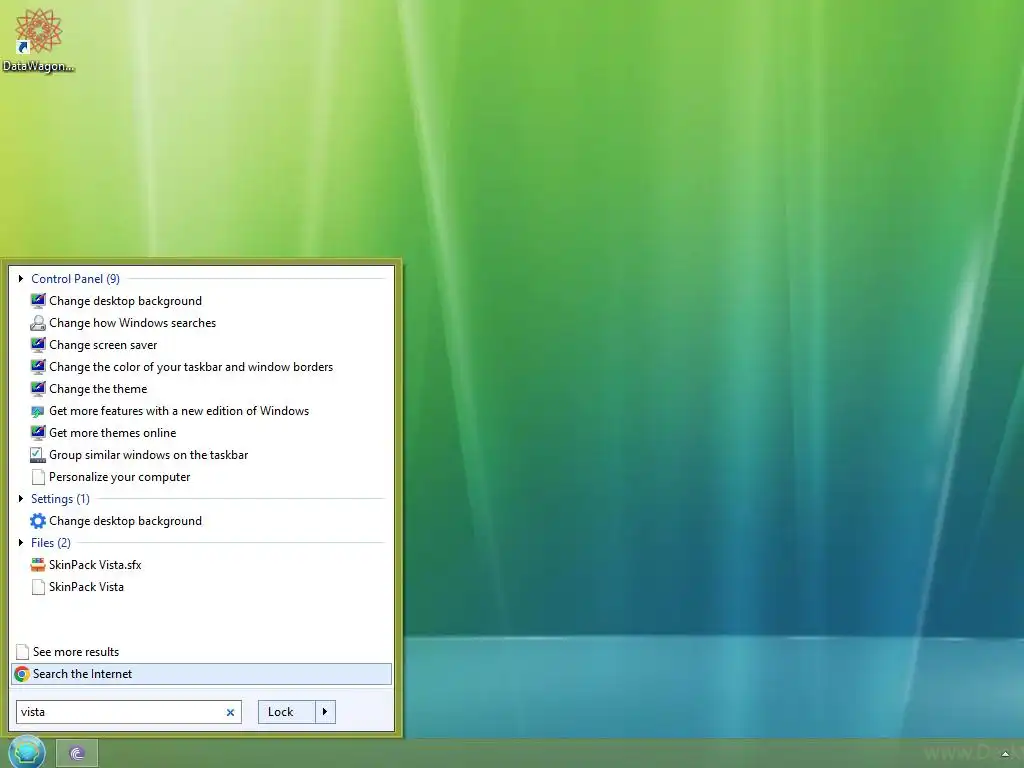Open Personalize your computer
Image resolution: width=1024 pixels, height=768 pixels.
[x=120, y=477]
